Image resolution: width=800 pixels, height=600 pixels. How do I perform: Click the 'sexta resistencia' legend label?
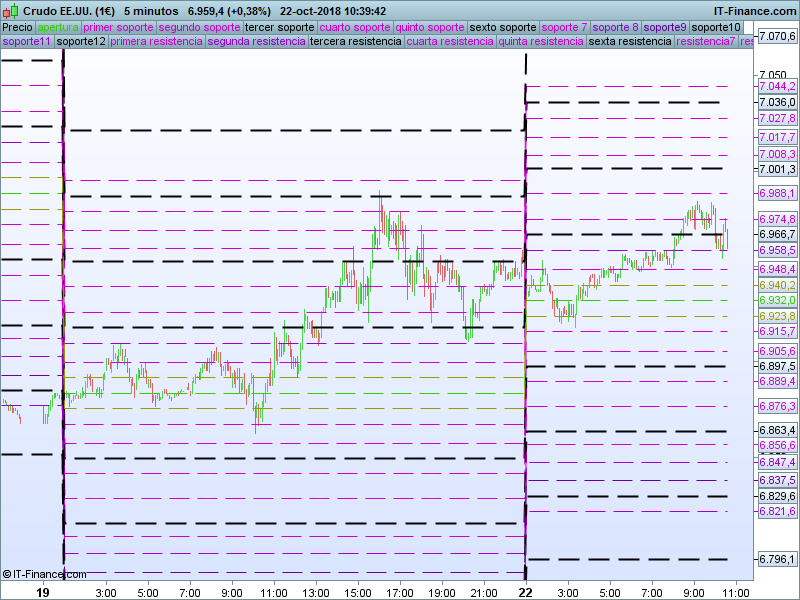630,42
